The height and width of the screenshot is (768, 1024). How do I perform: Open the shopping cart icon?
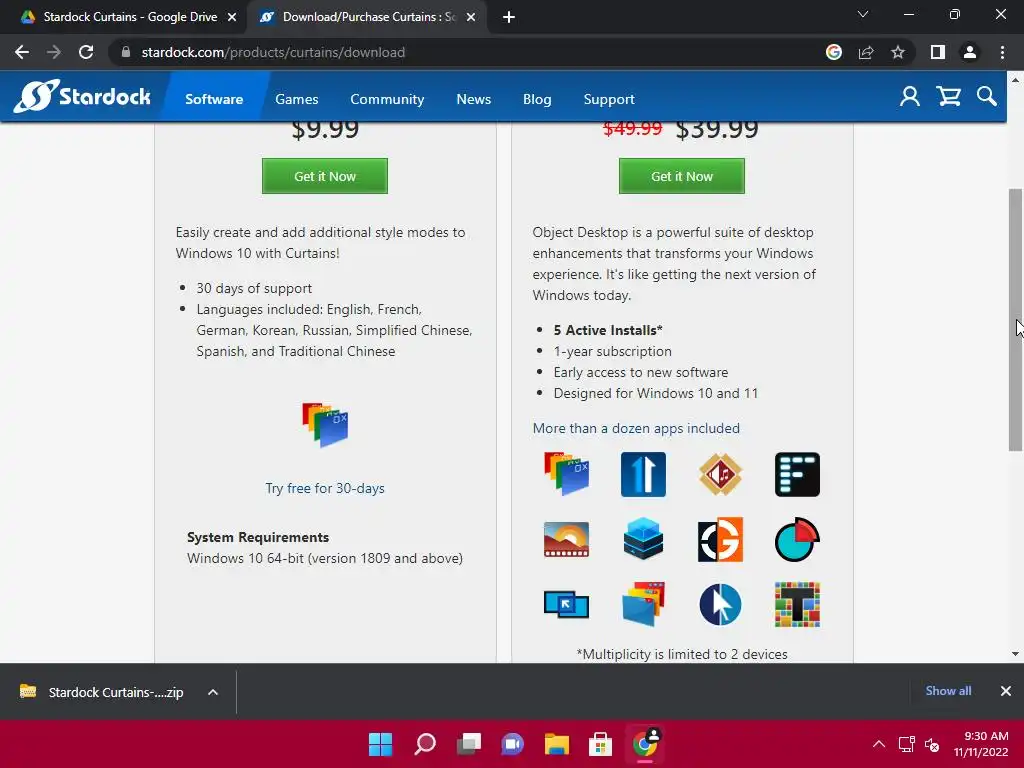948,97
